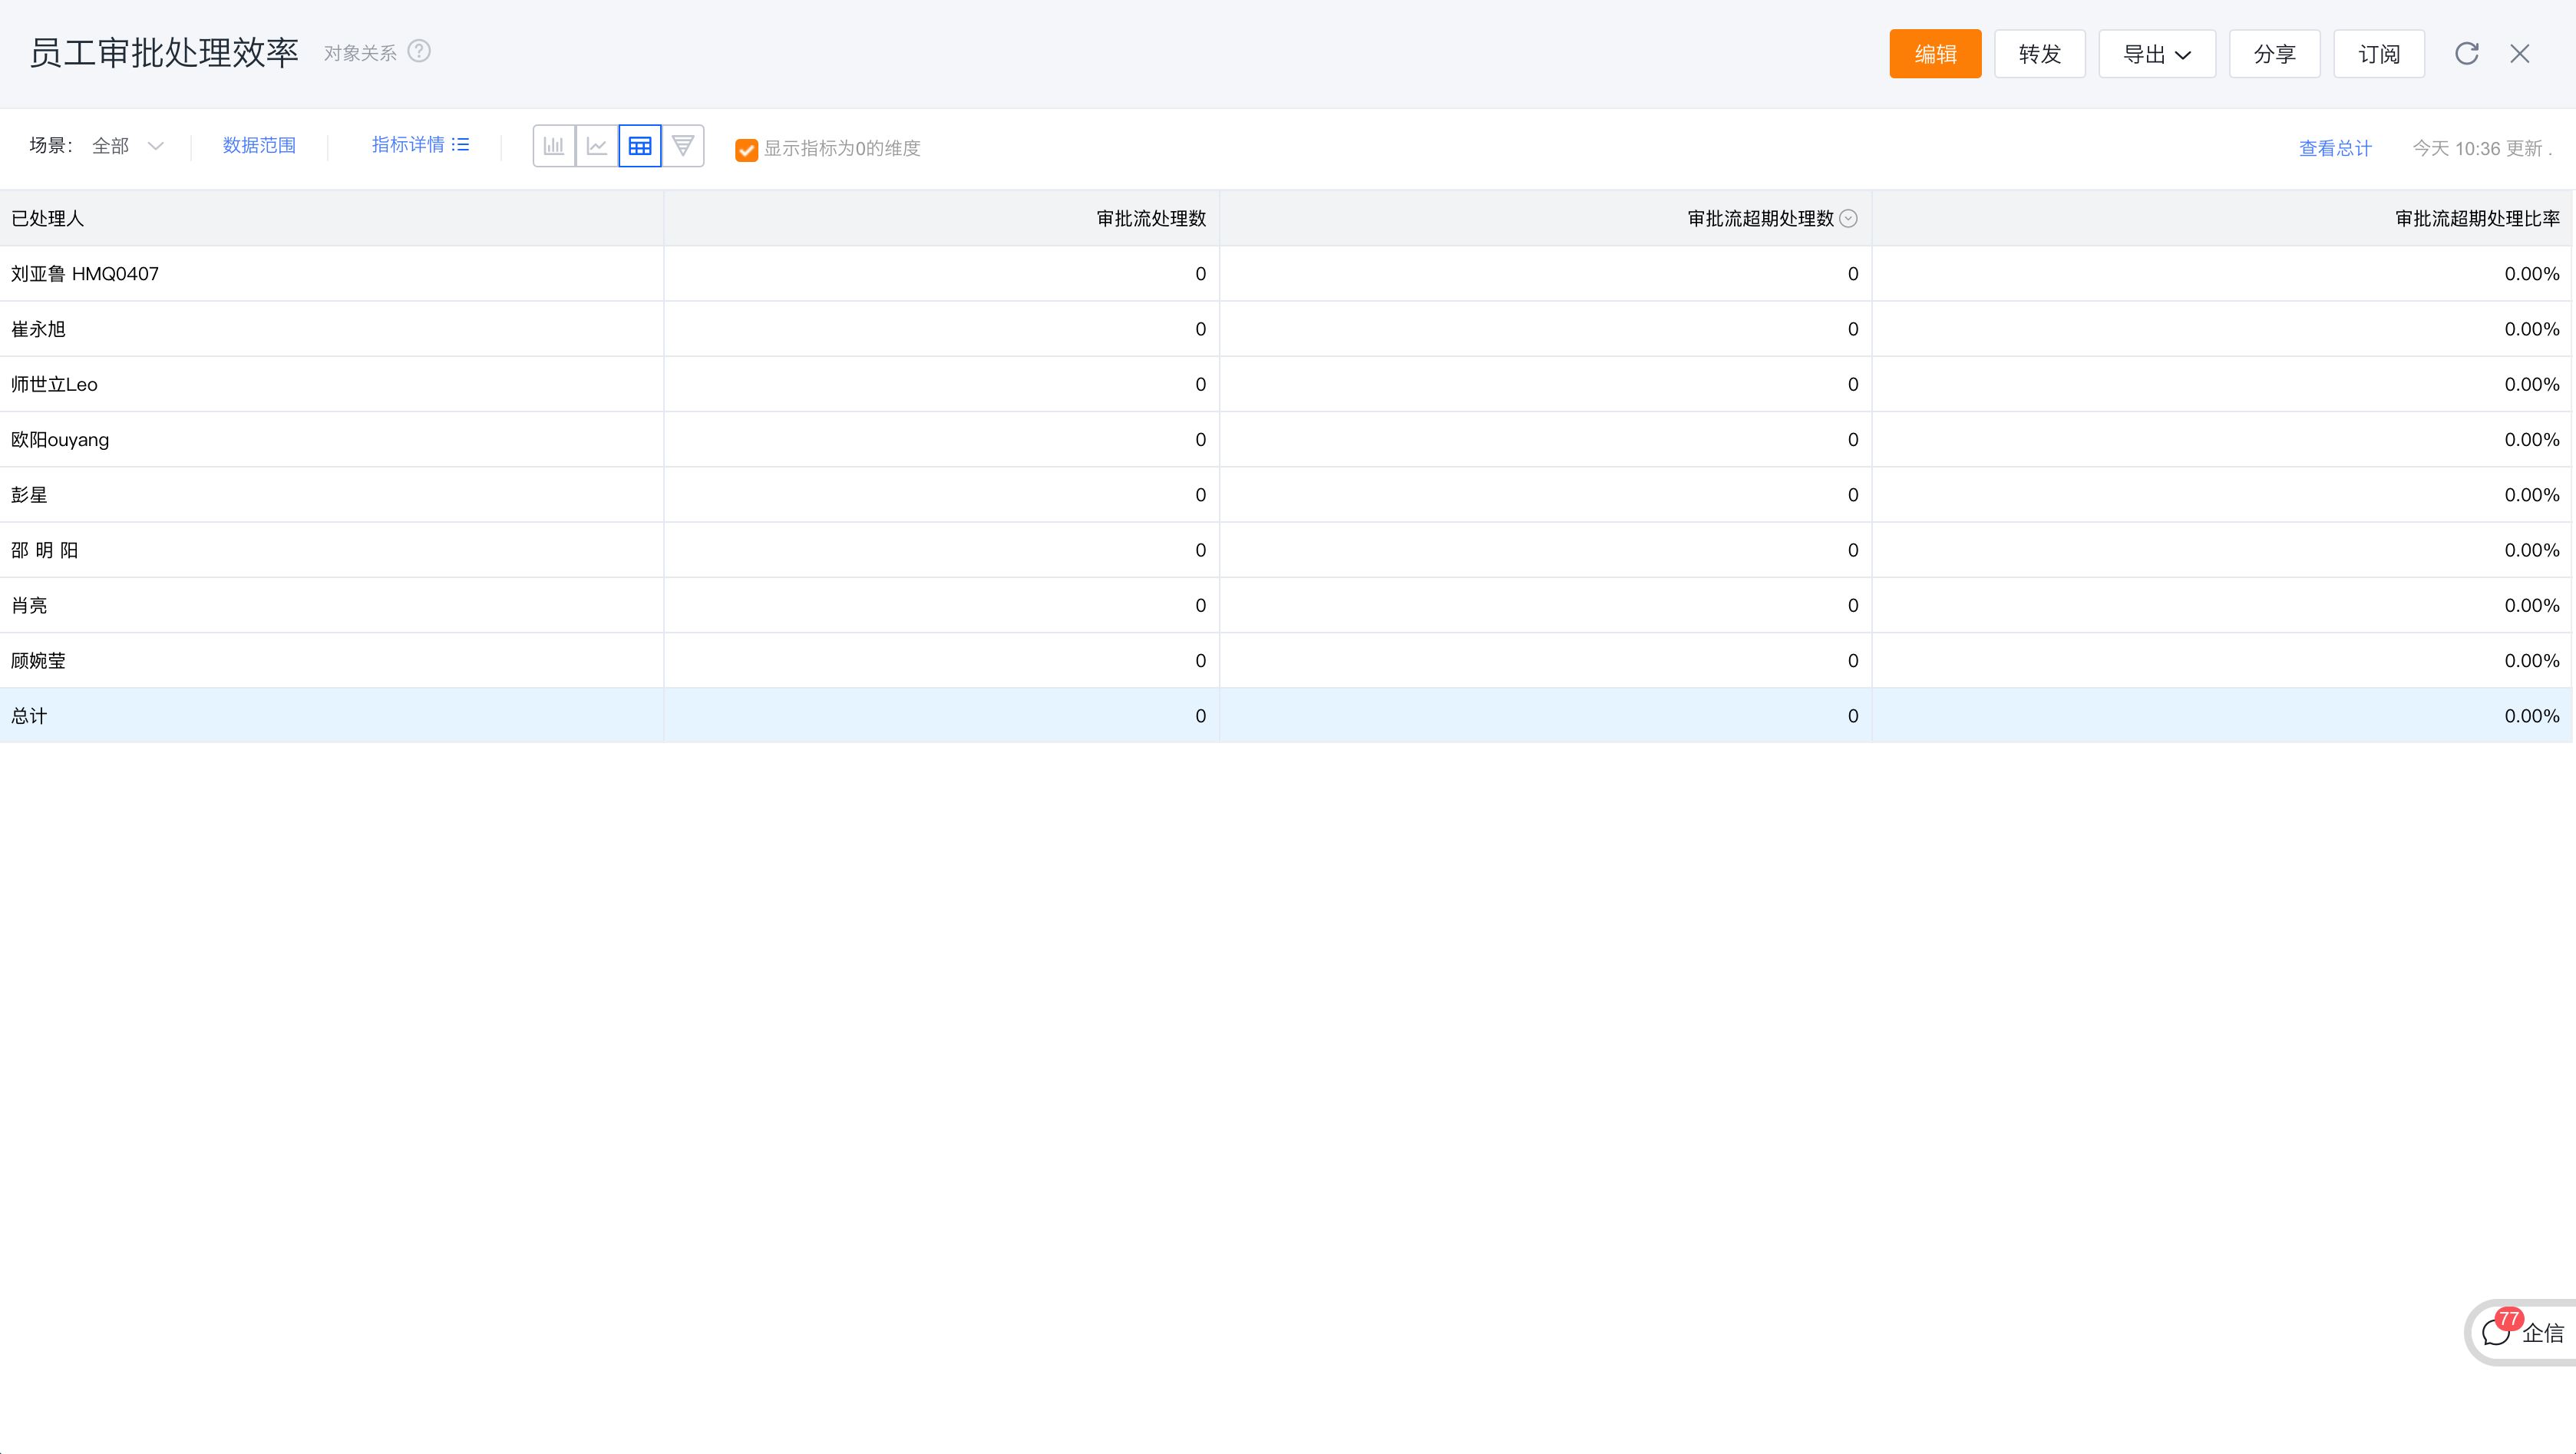This screenshot has width=2576, height=1454.
Task: Click the 今天 10:36 更新 timestamp
Action: [x=2482, y=148]
